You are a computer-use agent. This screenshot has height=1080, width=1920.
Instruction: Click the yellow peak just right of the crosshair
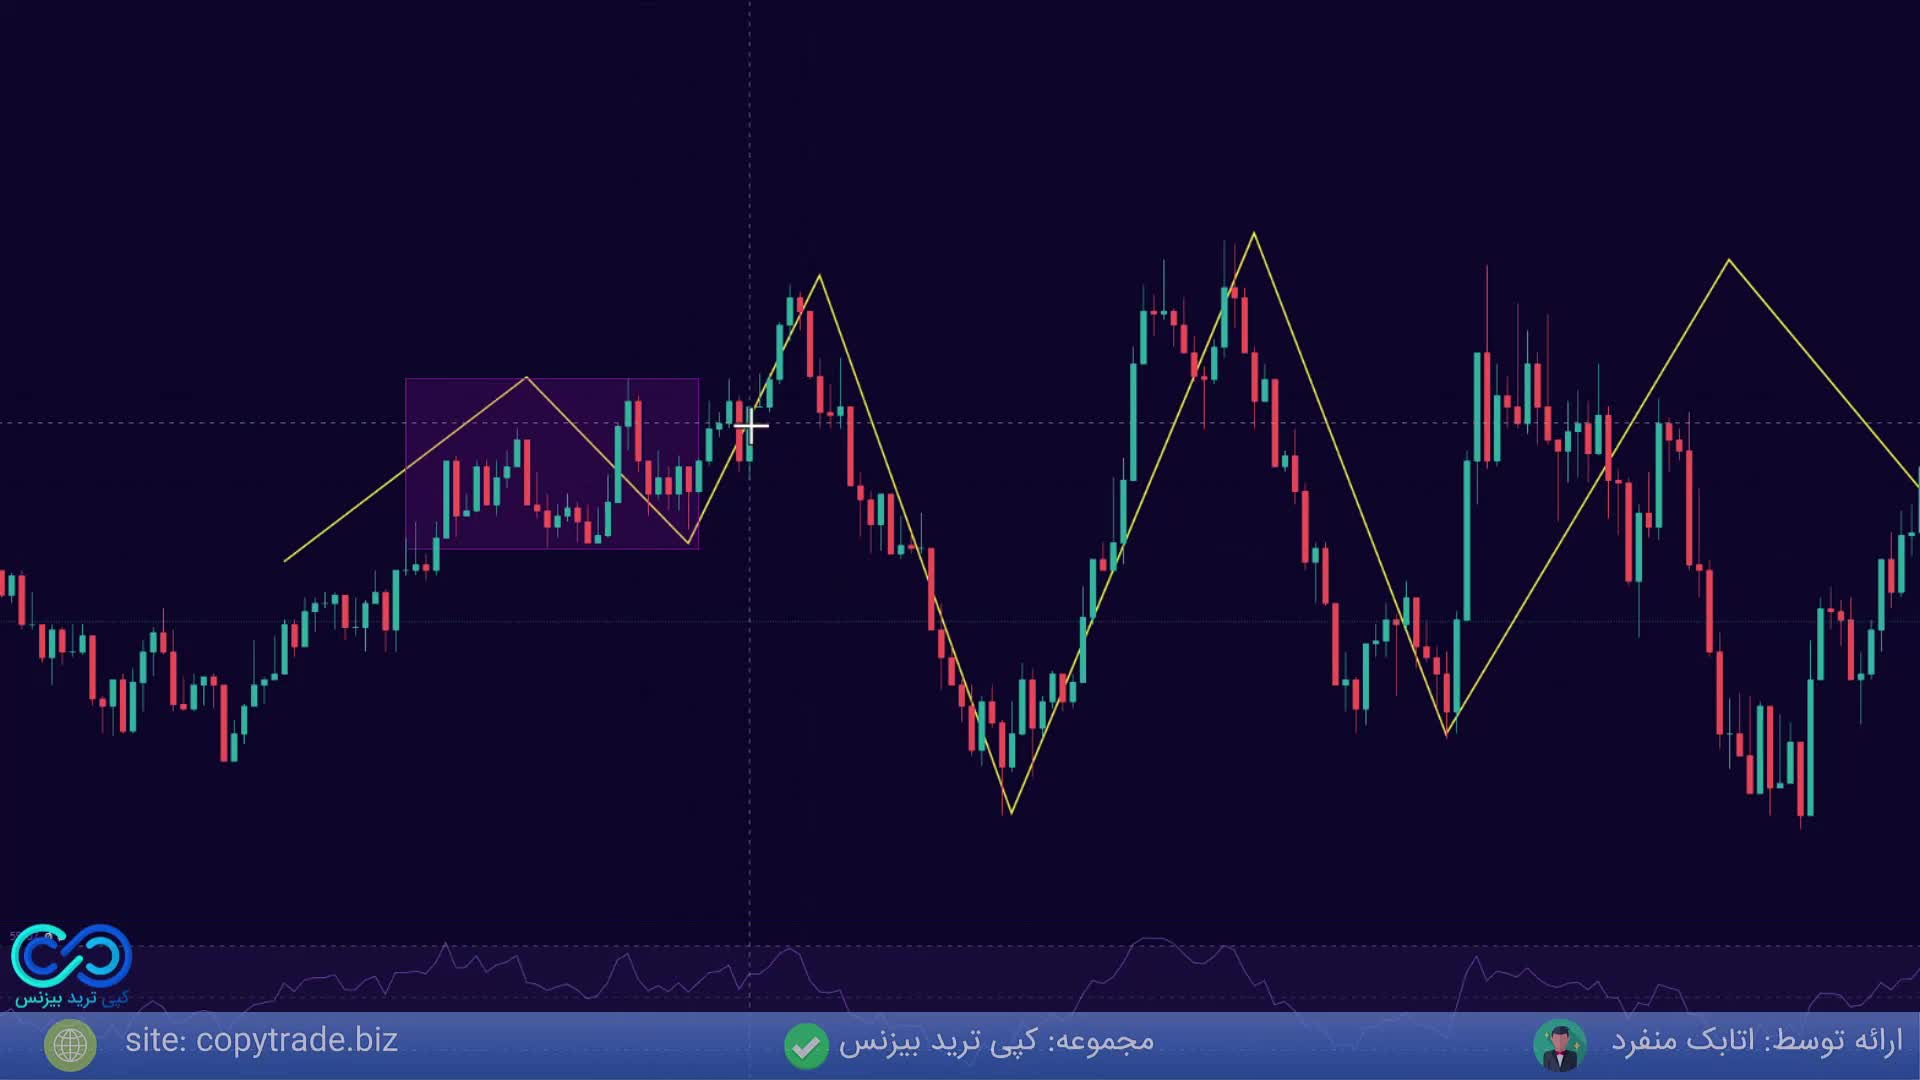820,275
